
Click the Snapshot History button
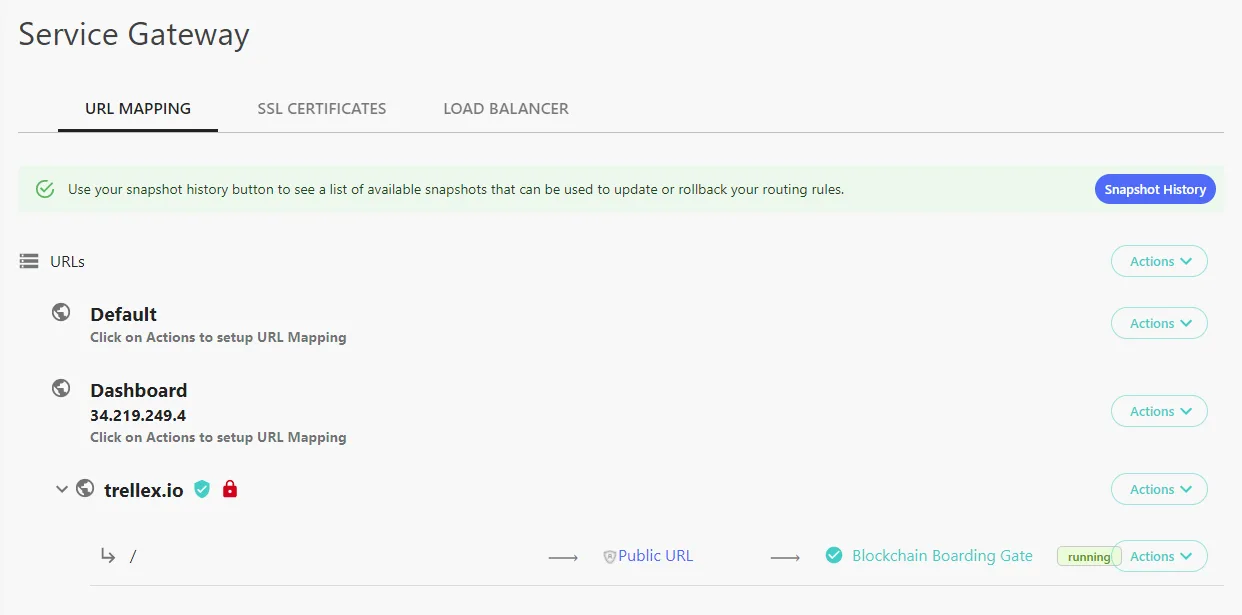pos(1155,189)
